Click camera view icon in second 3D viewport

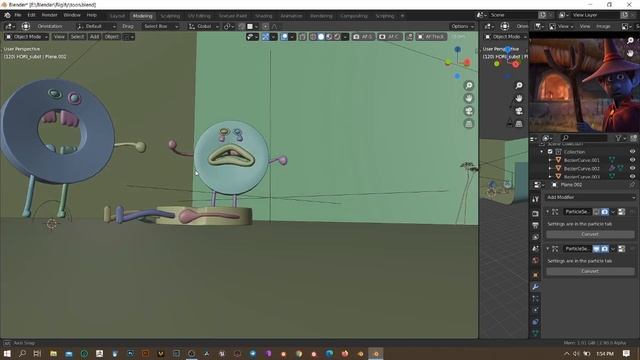(x=519, y=111)
